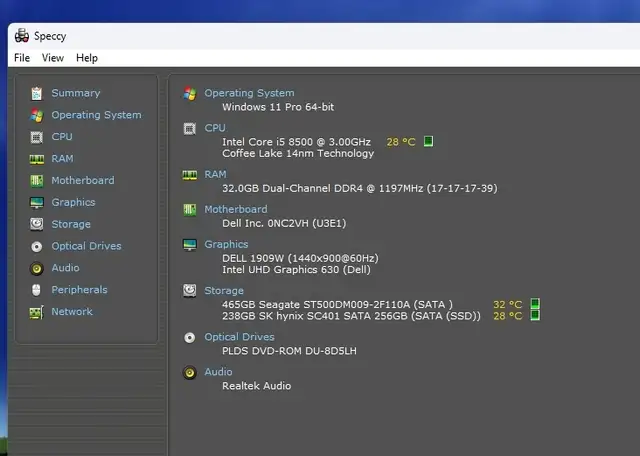The height and width of the screenshot is (456, 640).
Task: Open the File menu
Action: tap(22, 58)
